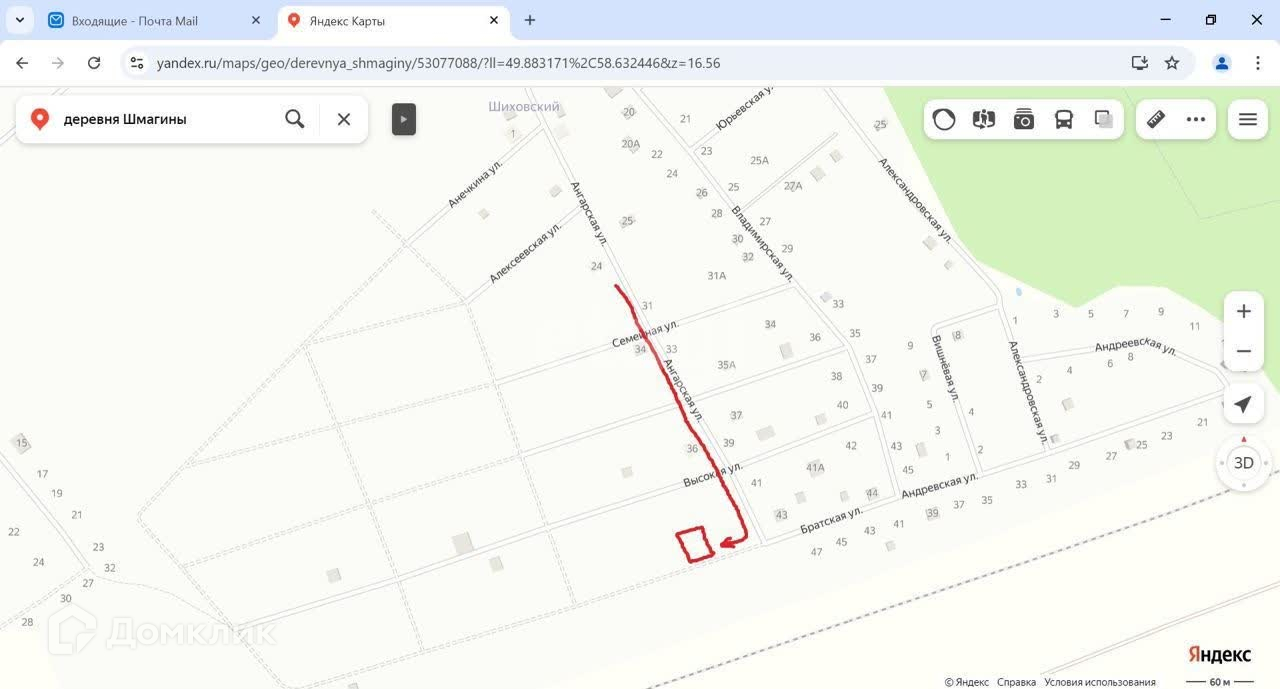Open a new browser tab

pos(530,20)
